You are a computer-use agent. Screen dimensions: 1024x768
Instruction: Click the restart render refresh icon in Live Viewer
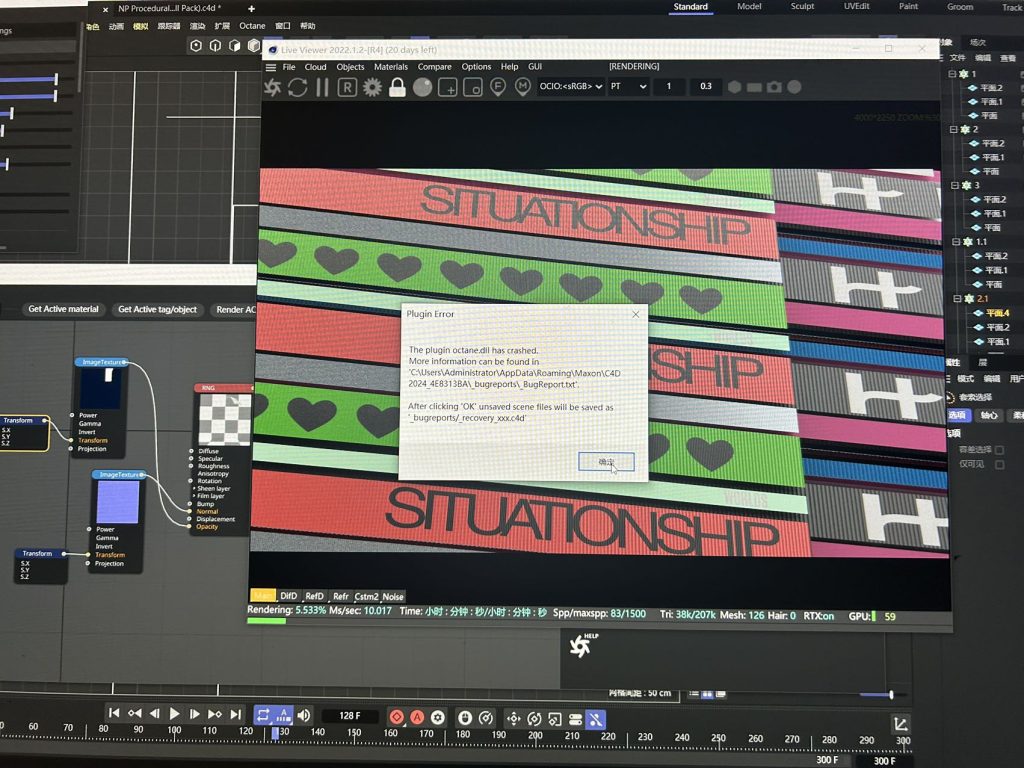click(x=297, y=87)
